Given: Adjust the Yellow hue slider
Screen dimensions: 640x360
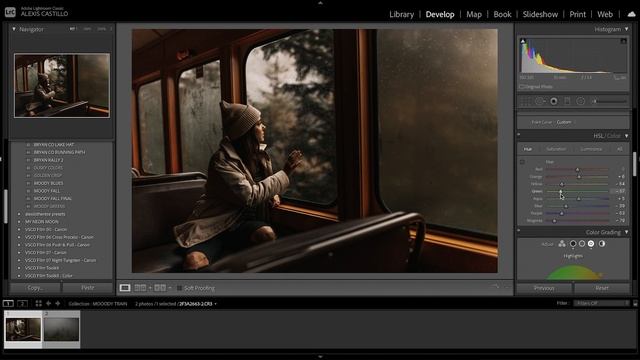Looking at the screenshot, I should tap(577, 184).
